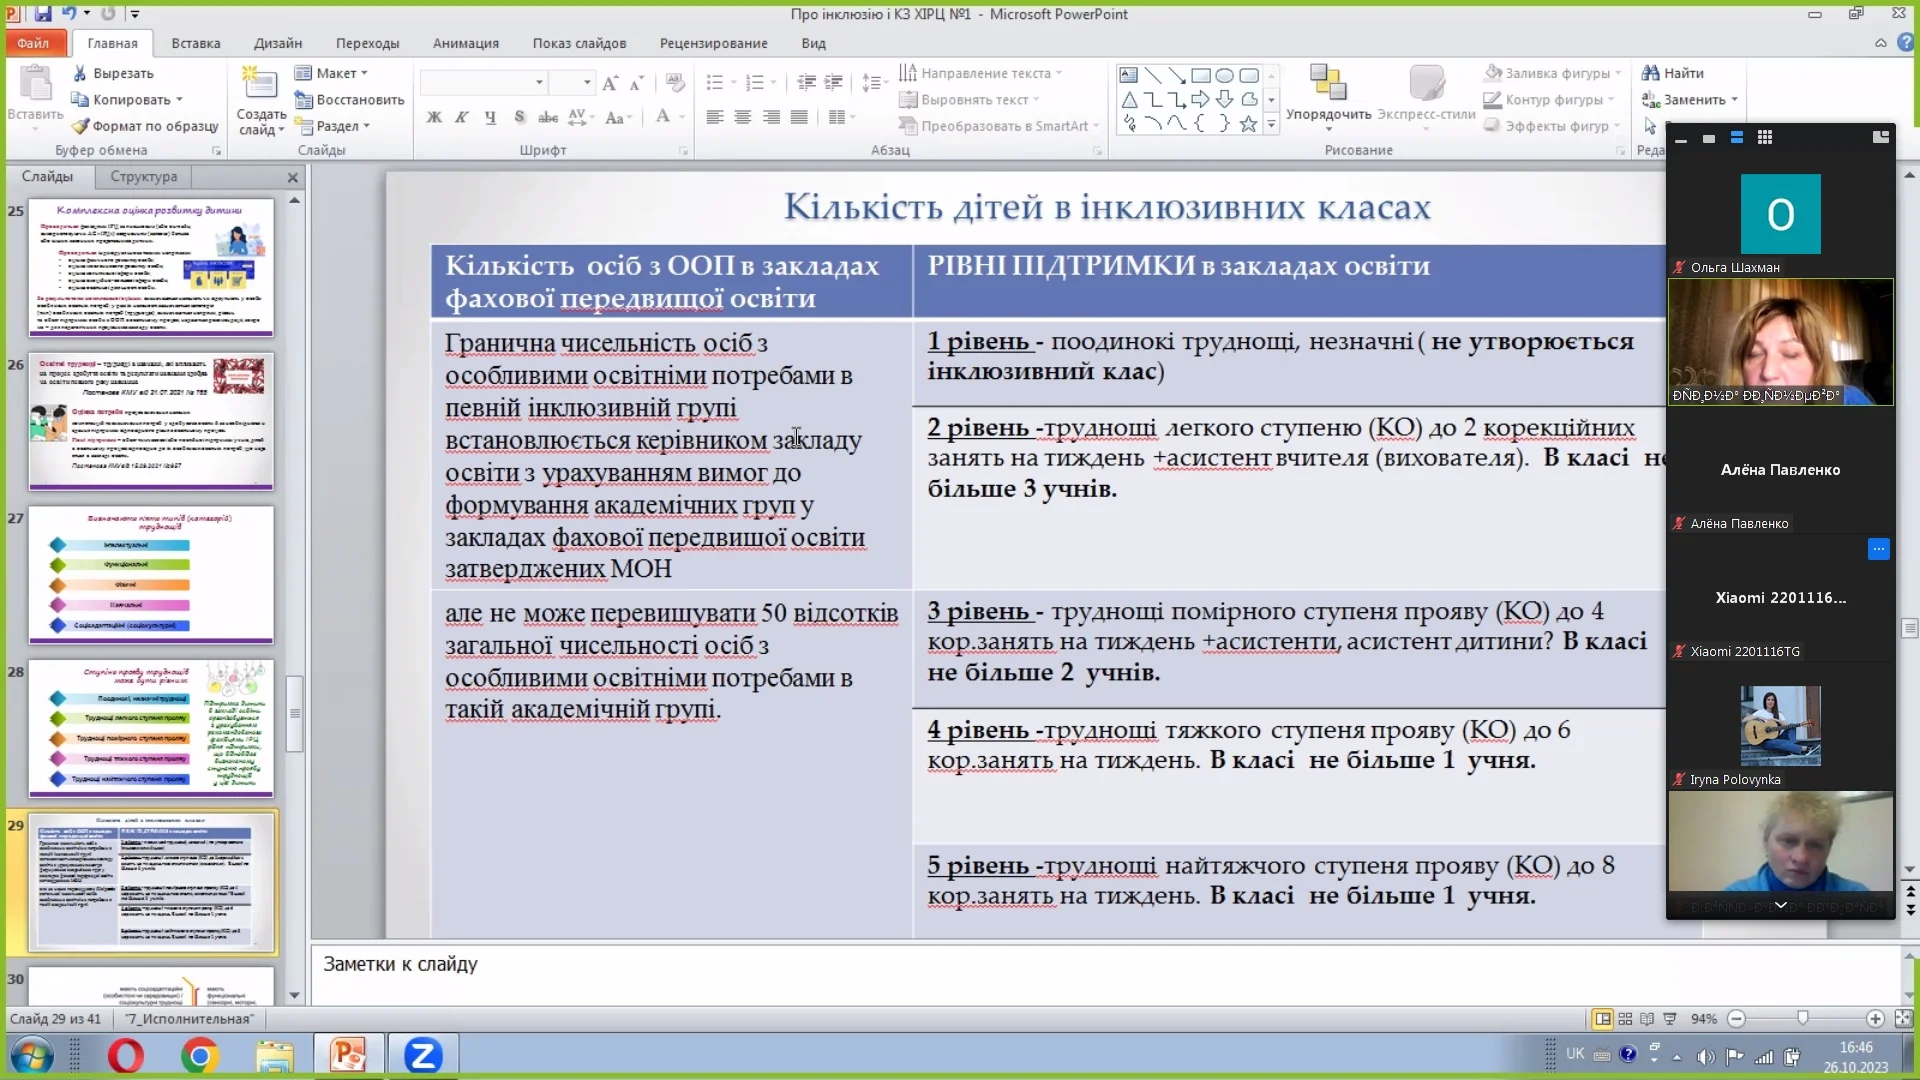Open the Replace (Заменить) dropdown arrow
Viewport: 1920px width, 1080px height.
1734,100
